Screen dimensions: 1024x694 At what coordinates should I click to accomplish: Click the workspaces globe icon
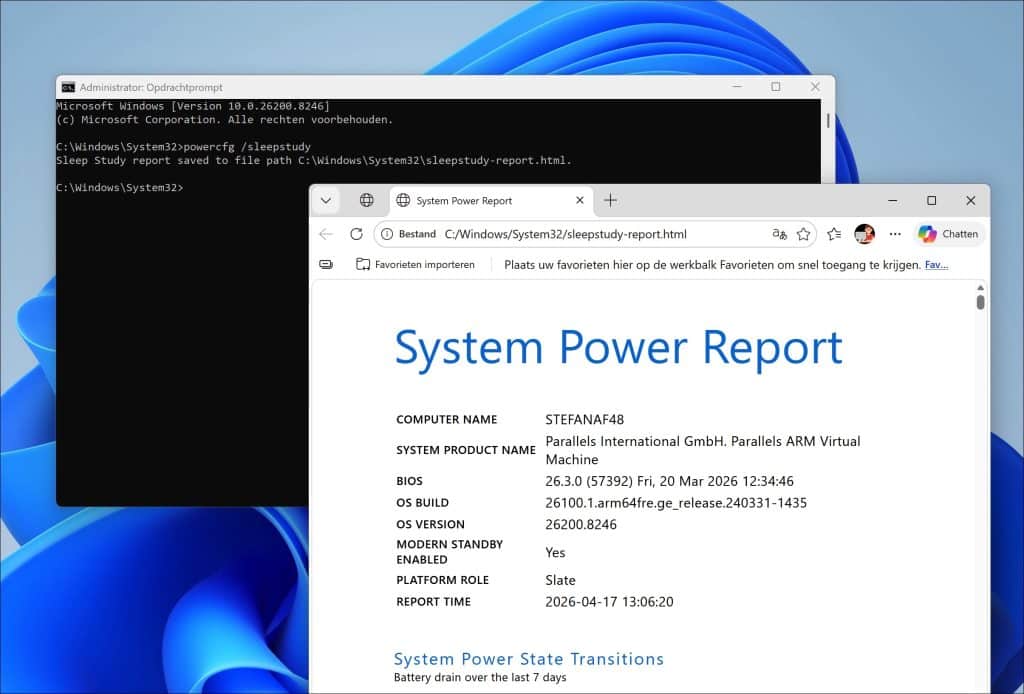pos(367,200)
